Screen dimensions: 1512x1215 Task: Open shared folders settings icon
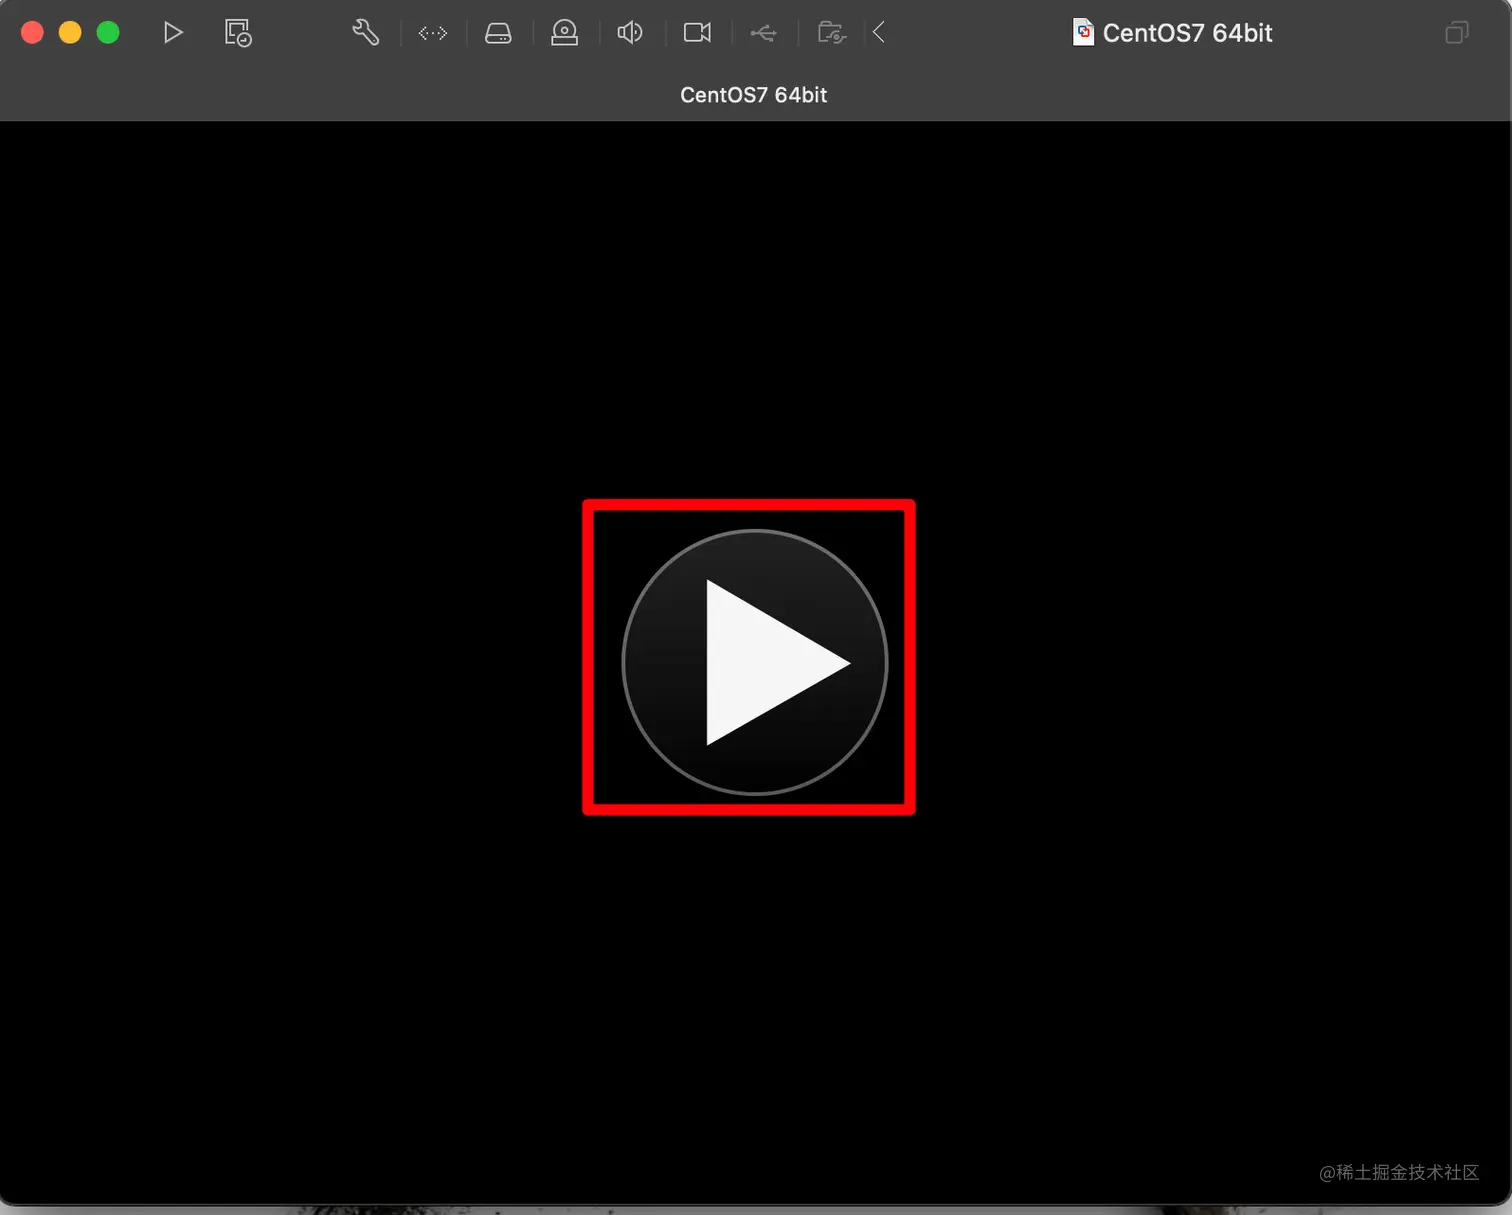click(x=831, y=33)
